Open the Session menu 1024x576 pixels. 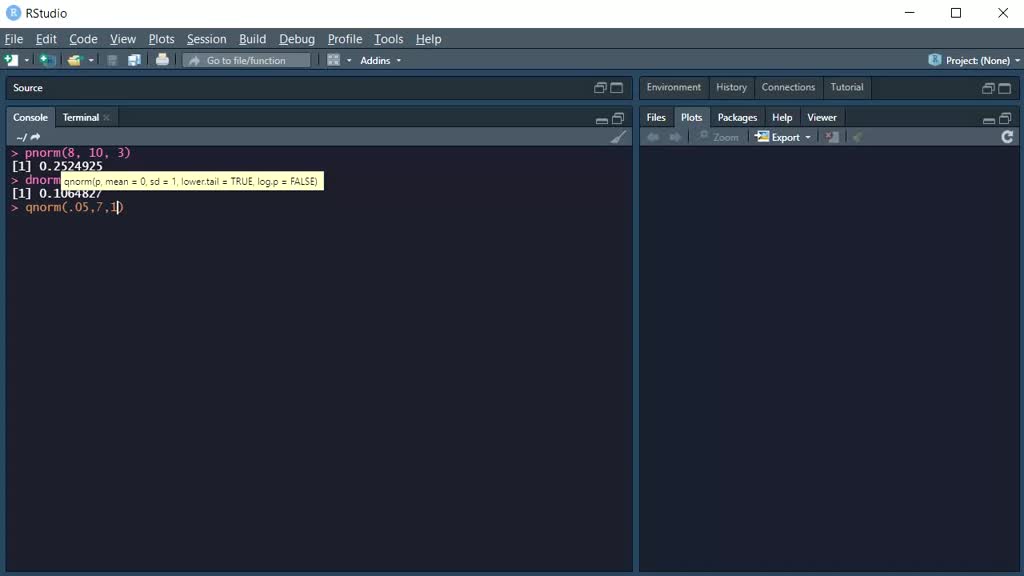[x=206, y=39]
